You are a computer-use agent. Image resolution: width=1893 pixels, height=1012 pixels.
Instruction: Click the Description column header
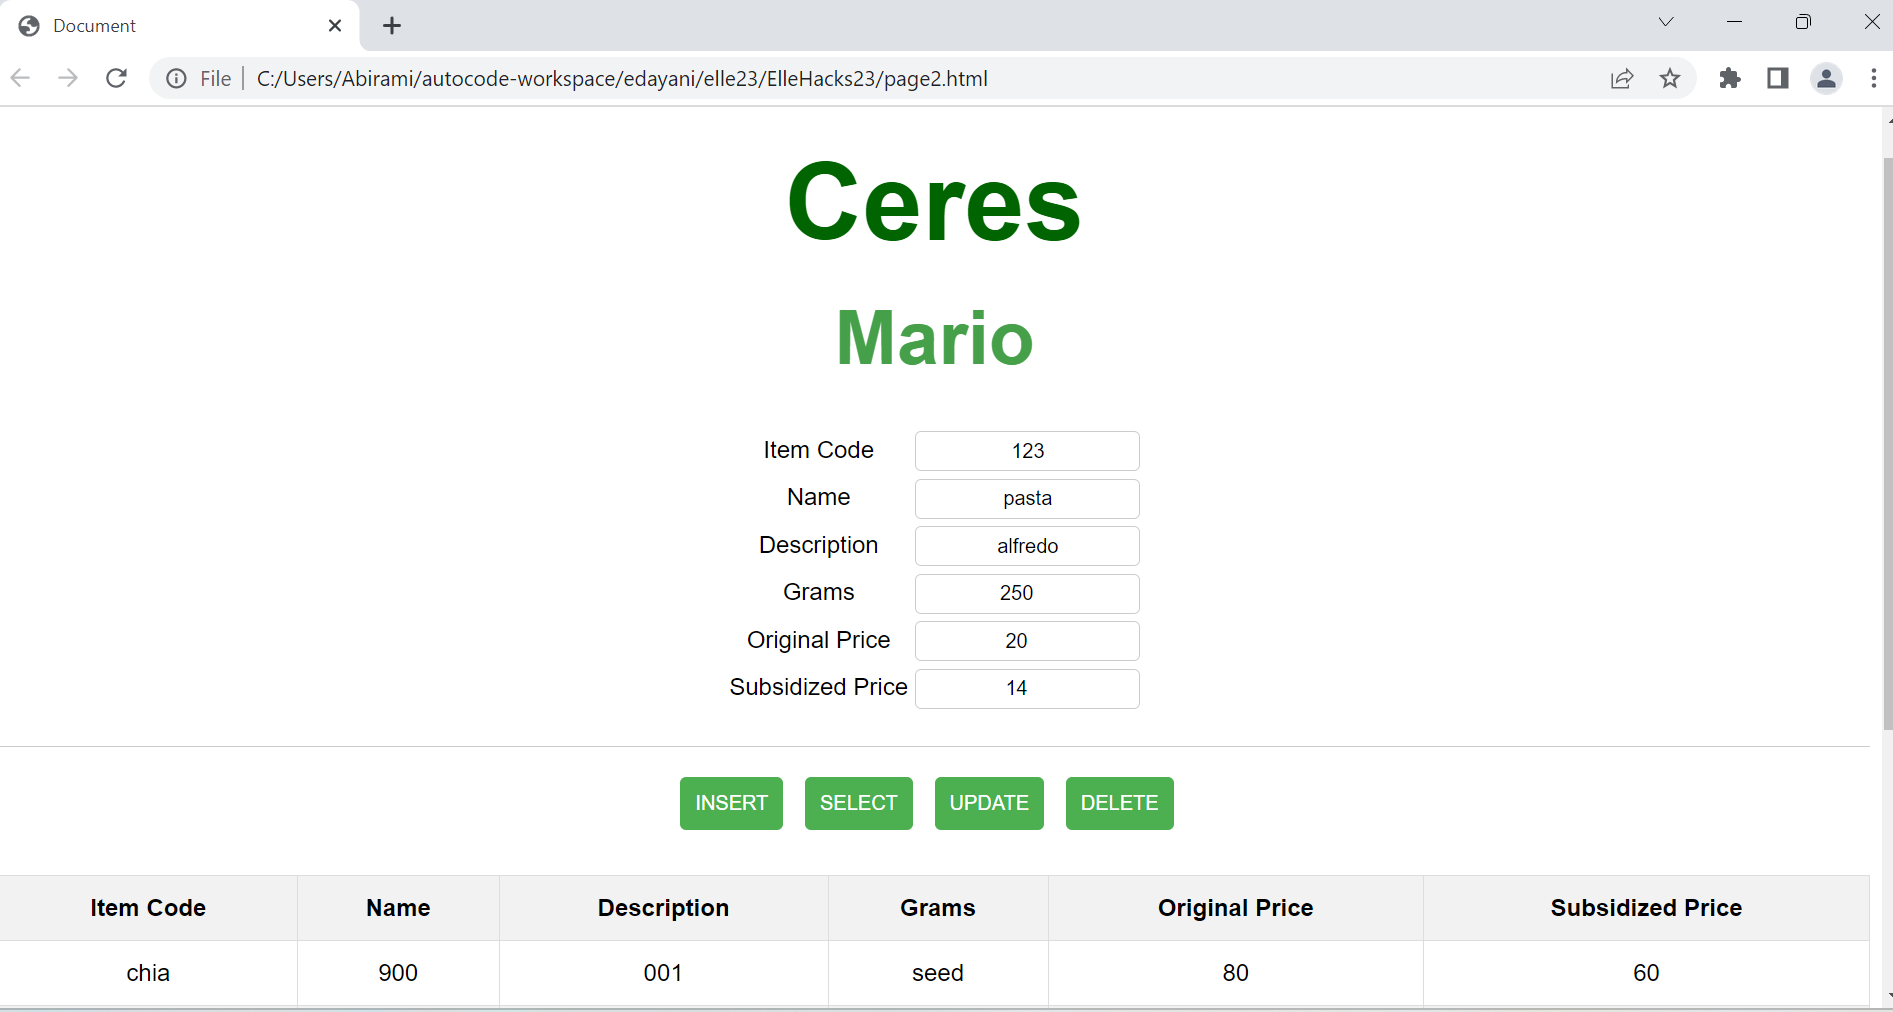[664, 908]
